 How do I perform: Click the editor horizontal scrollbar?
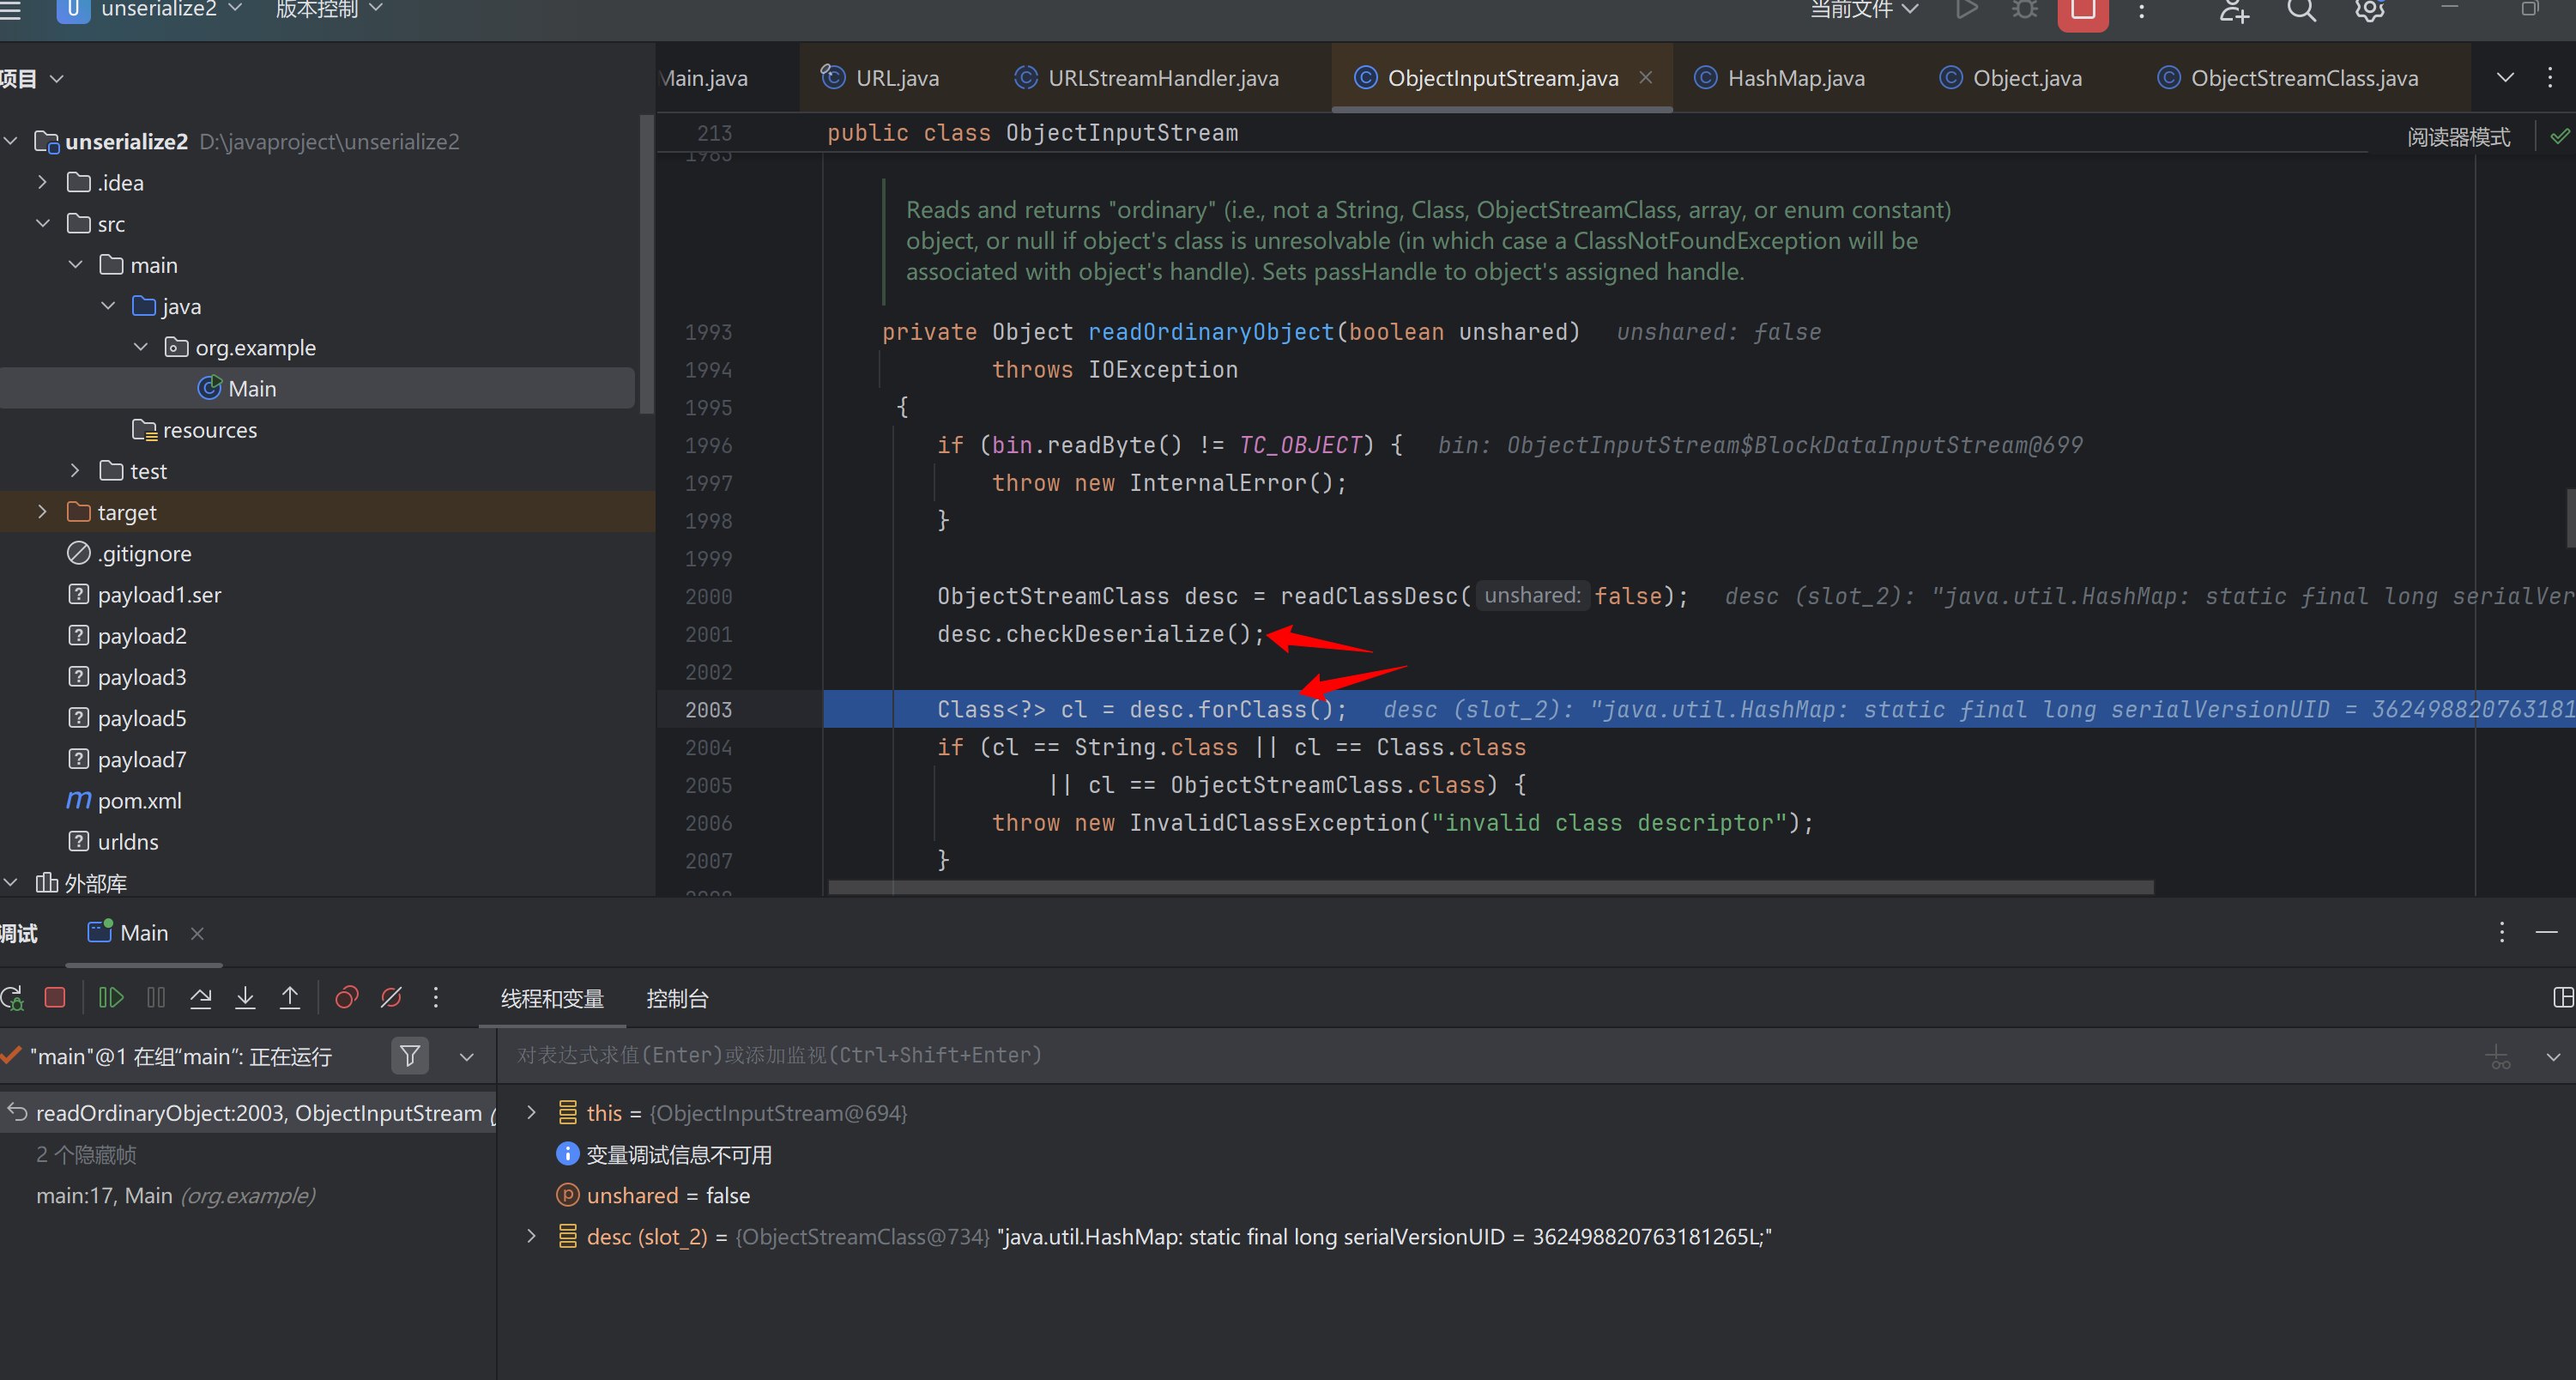[1490, 887]
